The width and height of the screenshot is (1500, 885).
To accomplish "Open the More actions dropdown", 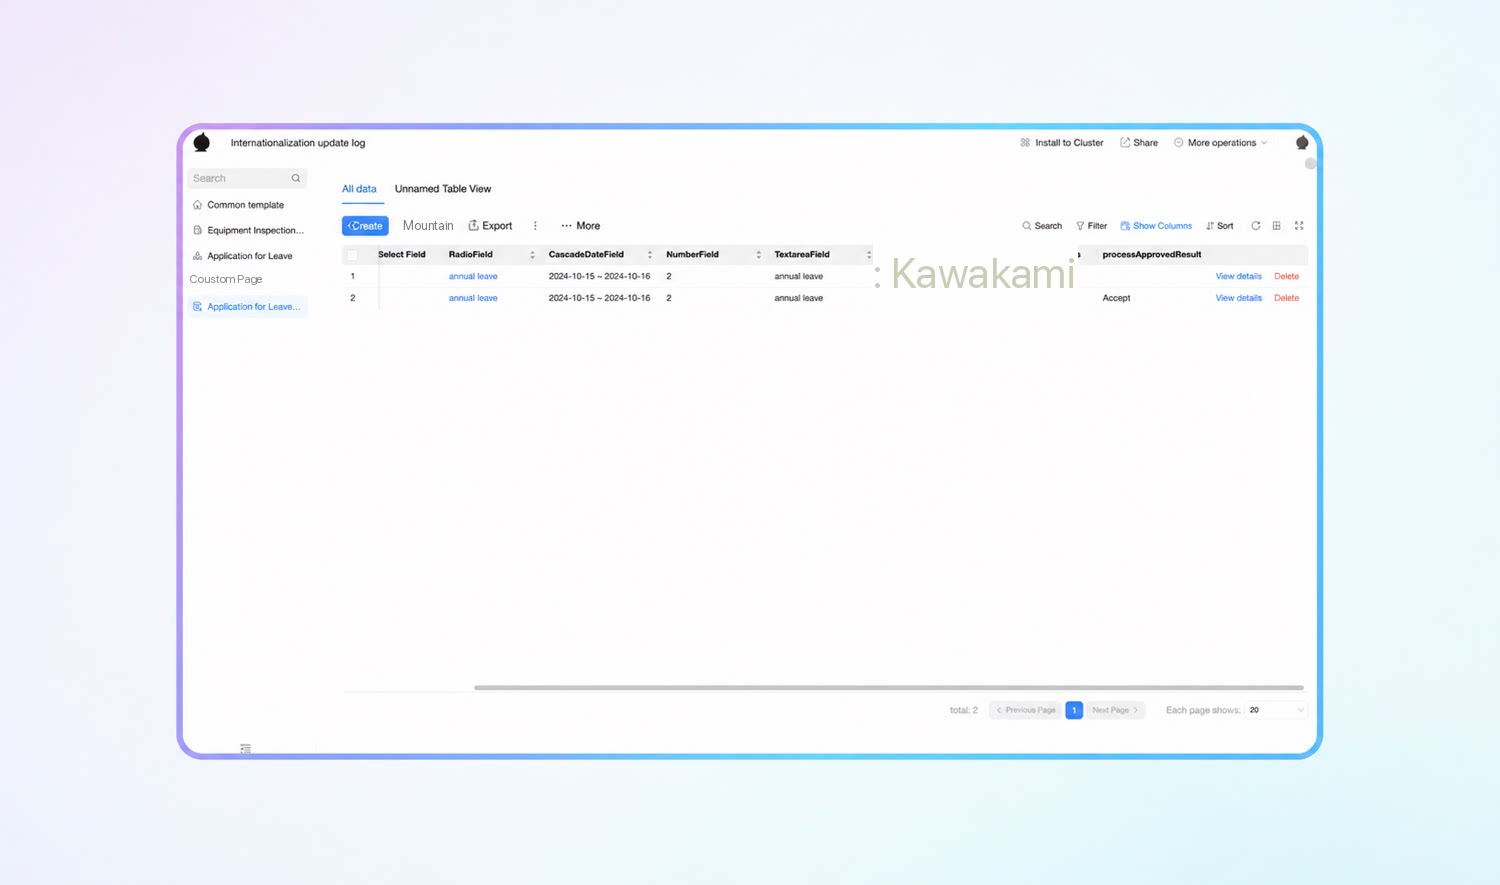I will point(581,226).
